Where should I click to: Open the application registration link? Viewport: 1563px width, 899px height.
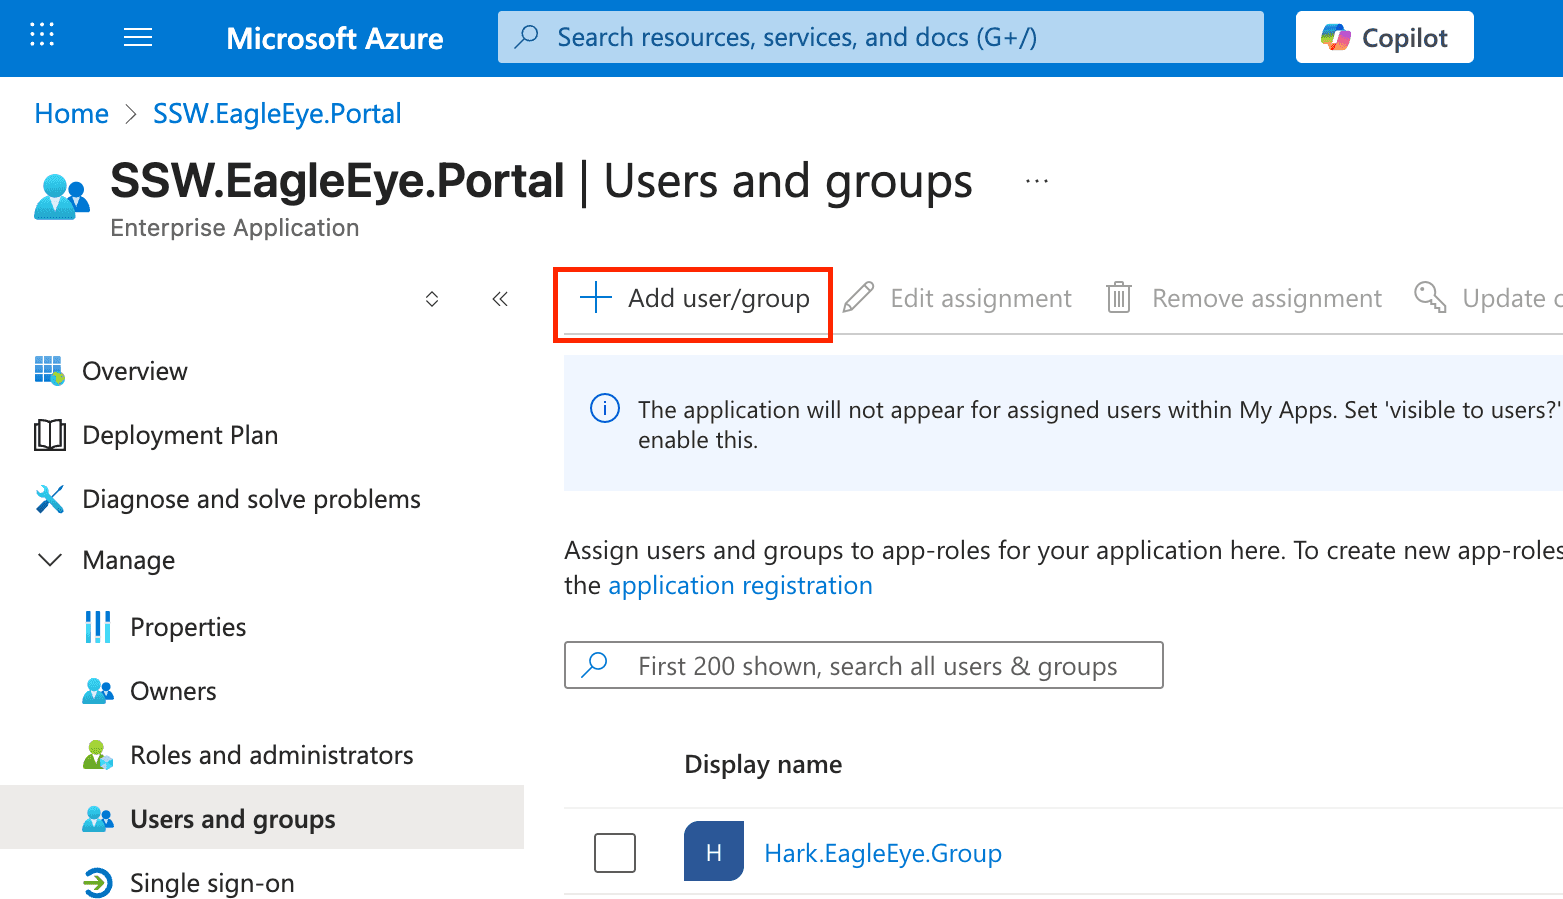[x=740, y=585]
